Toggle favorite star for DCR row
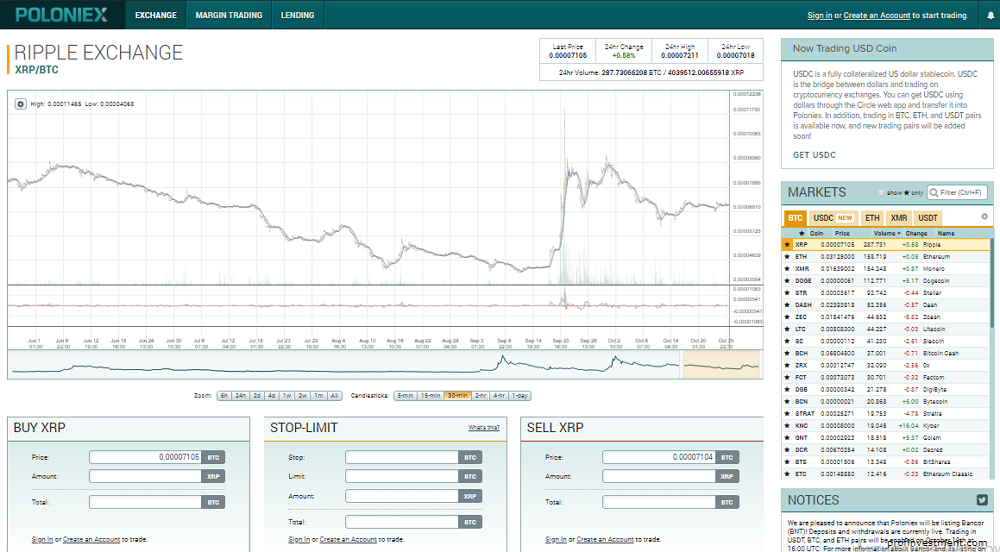Viewport: 1000px width, 552px height. click(787, 450)
